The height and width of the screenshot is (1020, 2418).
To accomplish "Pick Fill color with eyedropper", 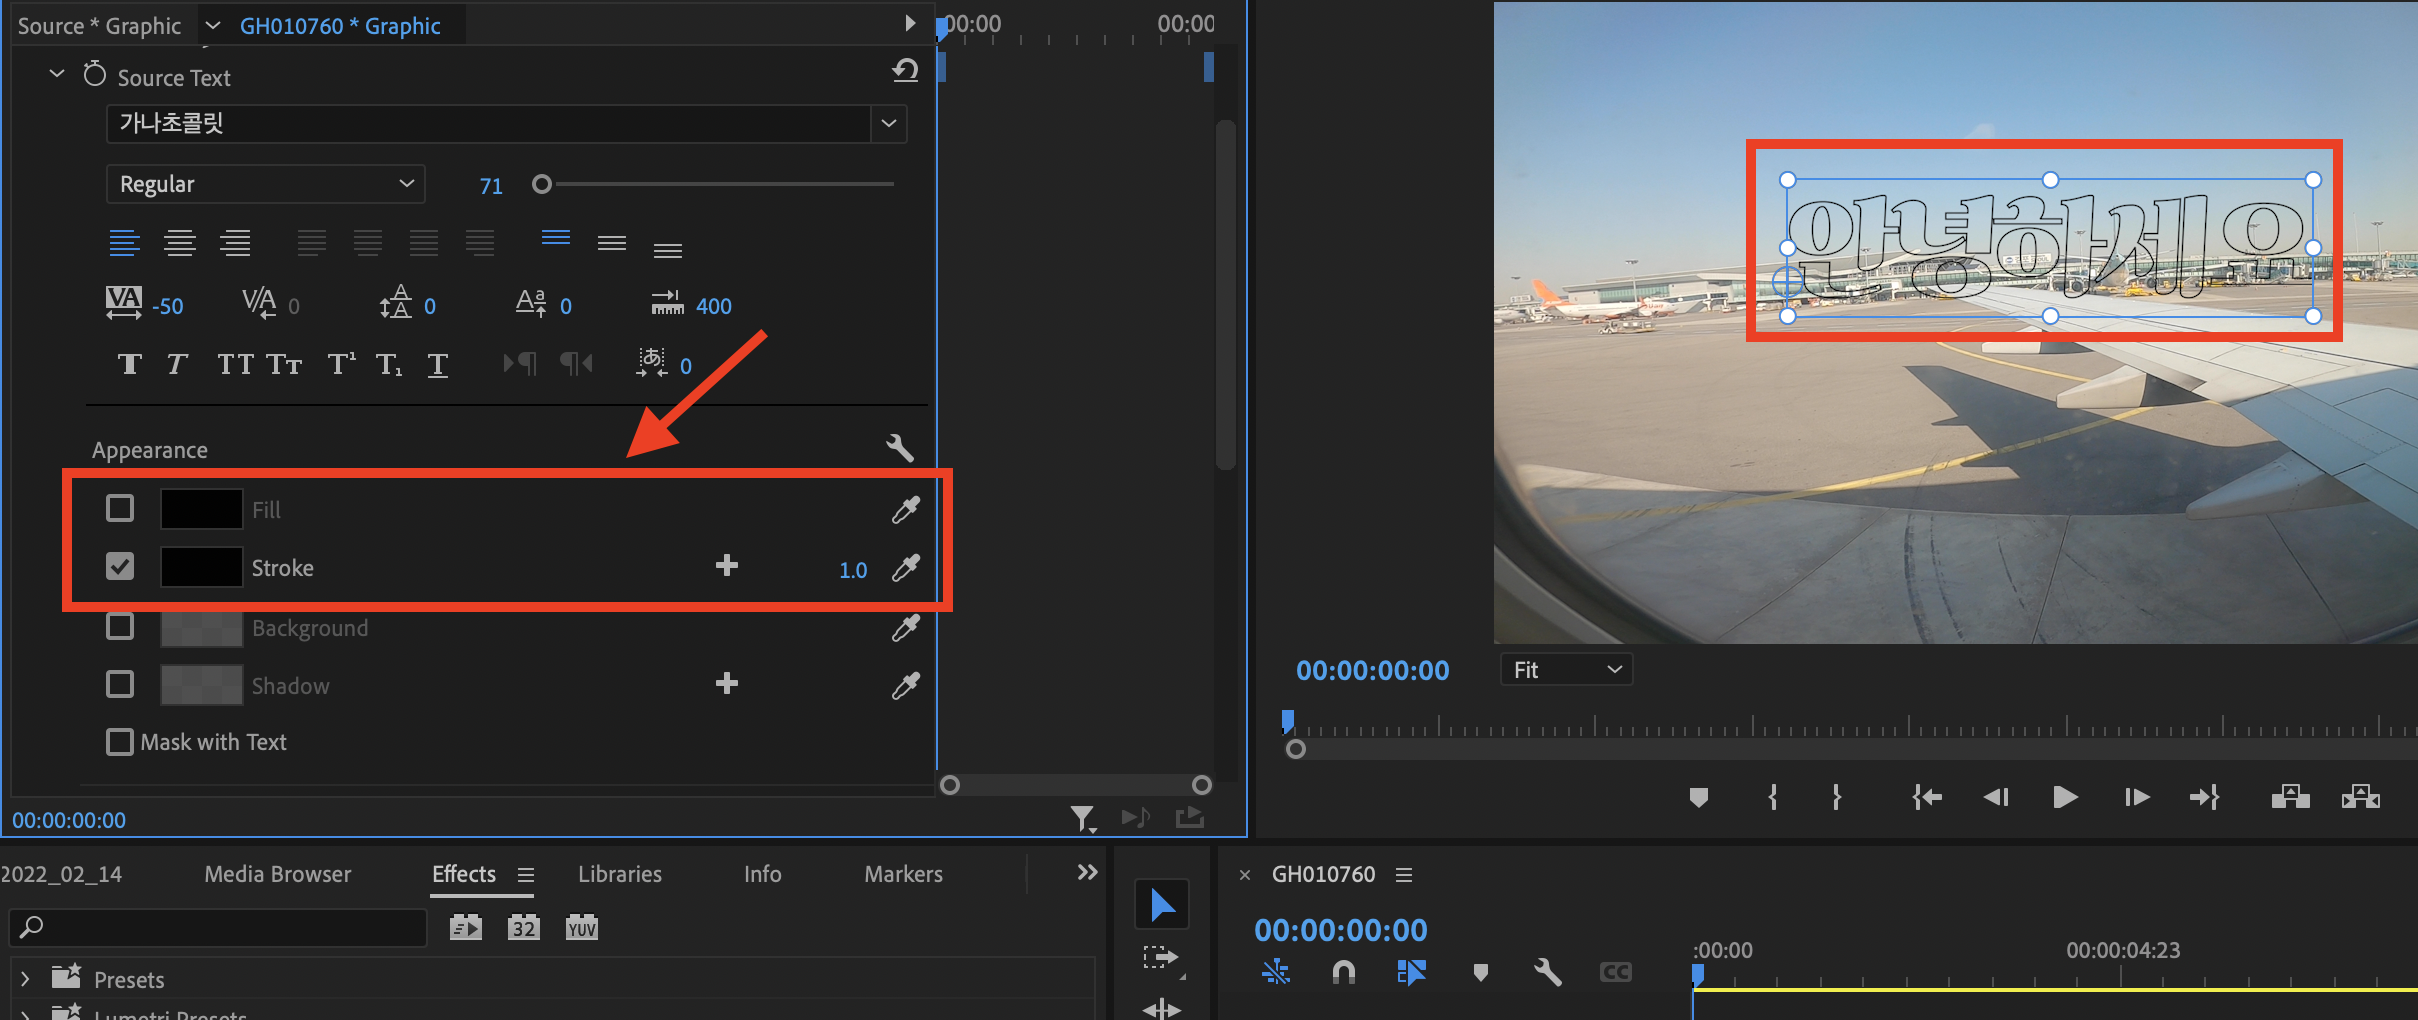I will (905, 510).
